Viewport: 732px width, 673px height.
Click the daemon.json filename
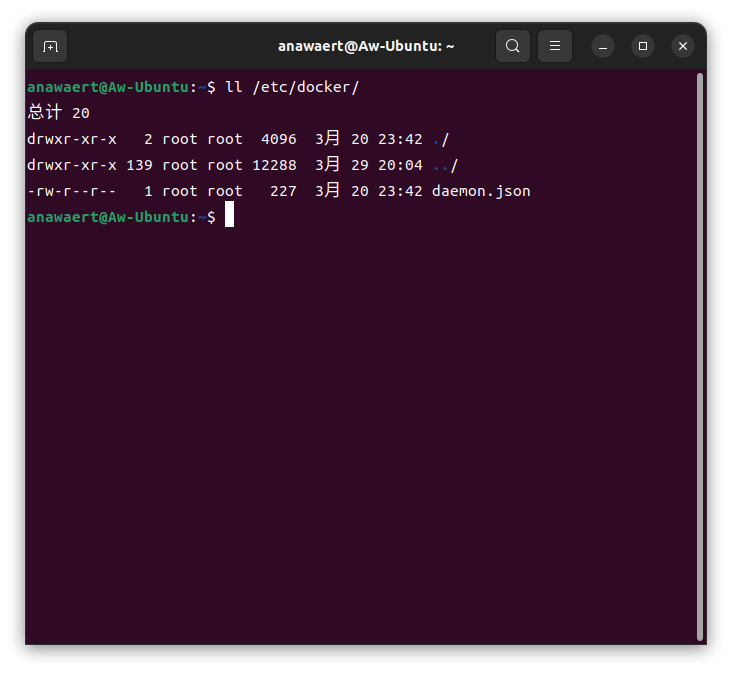[481, 191]
